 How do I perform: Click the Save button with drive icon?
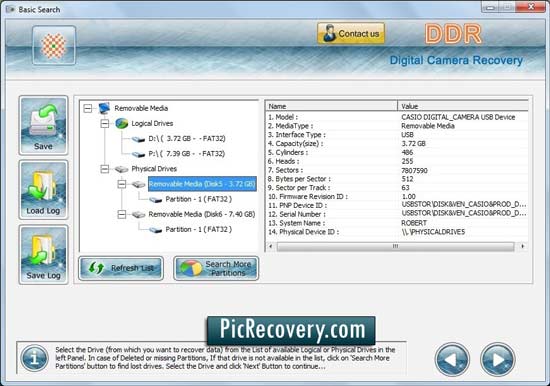[x=43, y=126]
